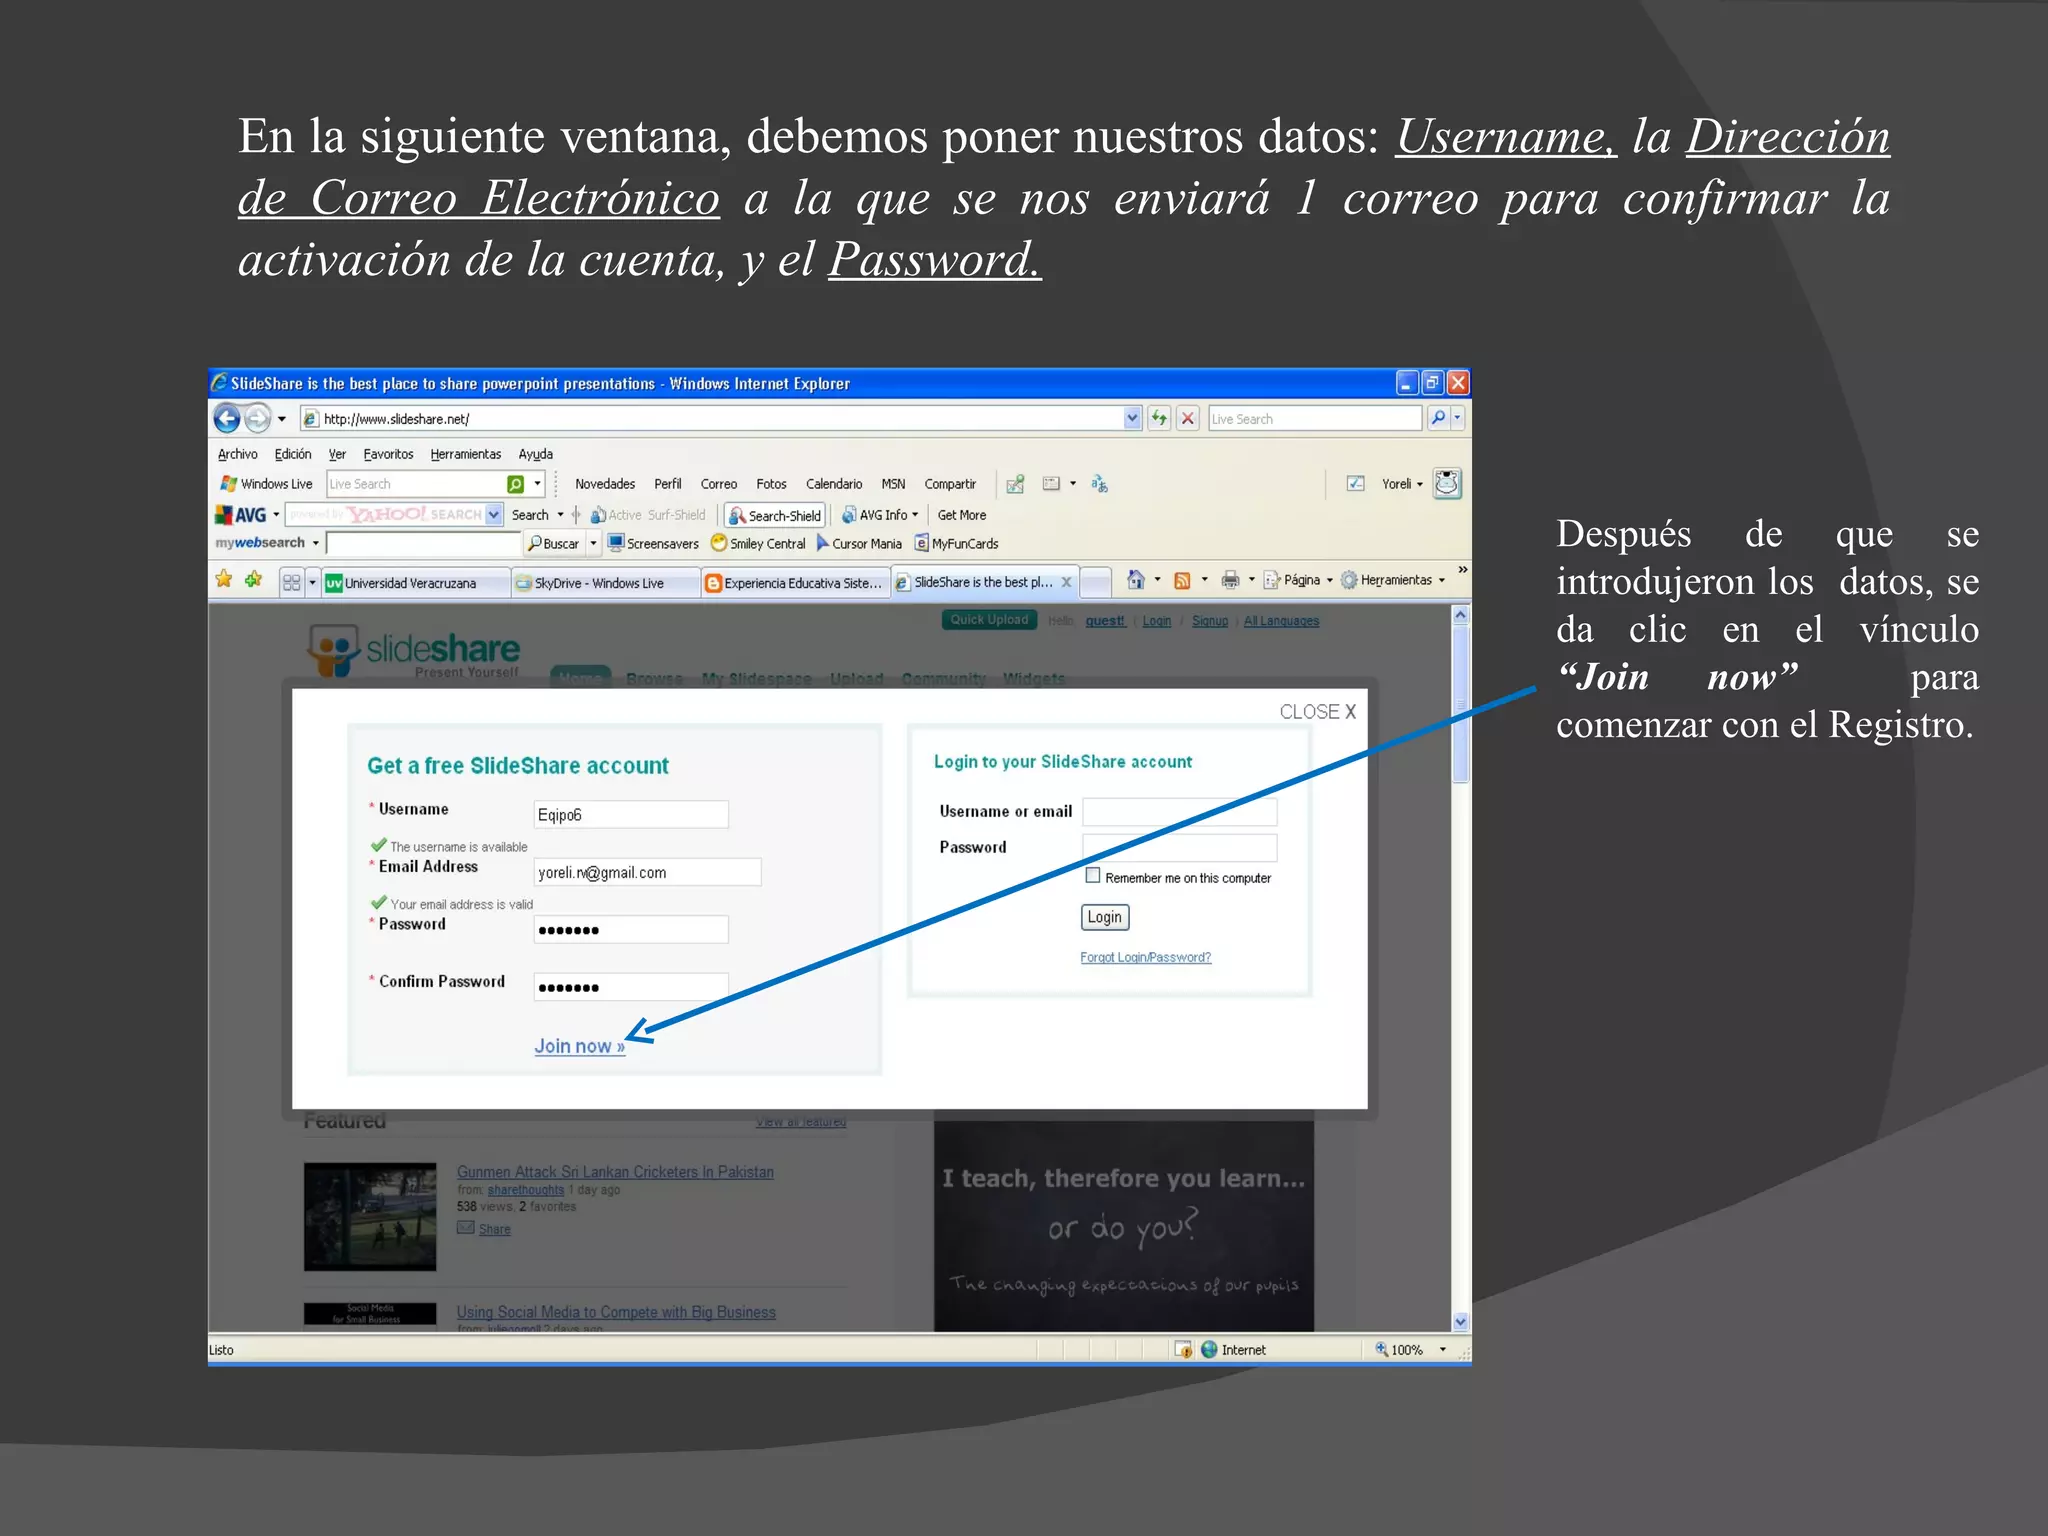Click the featured cricket presentation thumbnail
Screen dimensions: 2048x1536
pos(370,1216)
